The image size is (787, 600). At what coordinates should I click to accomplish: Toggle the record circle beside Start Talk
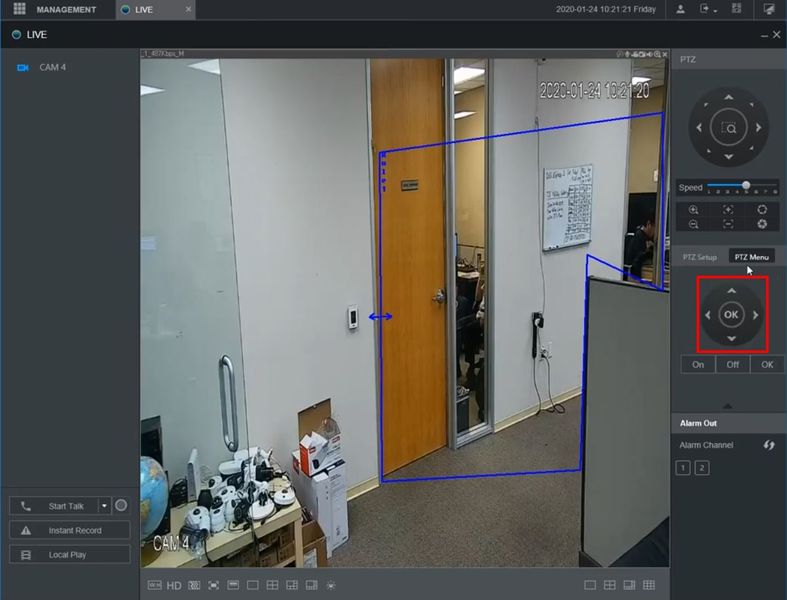pyautogui.click(x=121, y=506)
